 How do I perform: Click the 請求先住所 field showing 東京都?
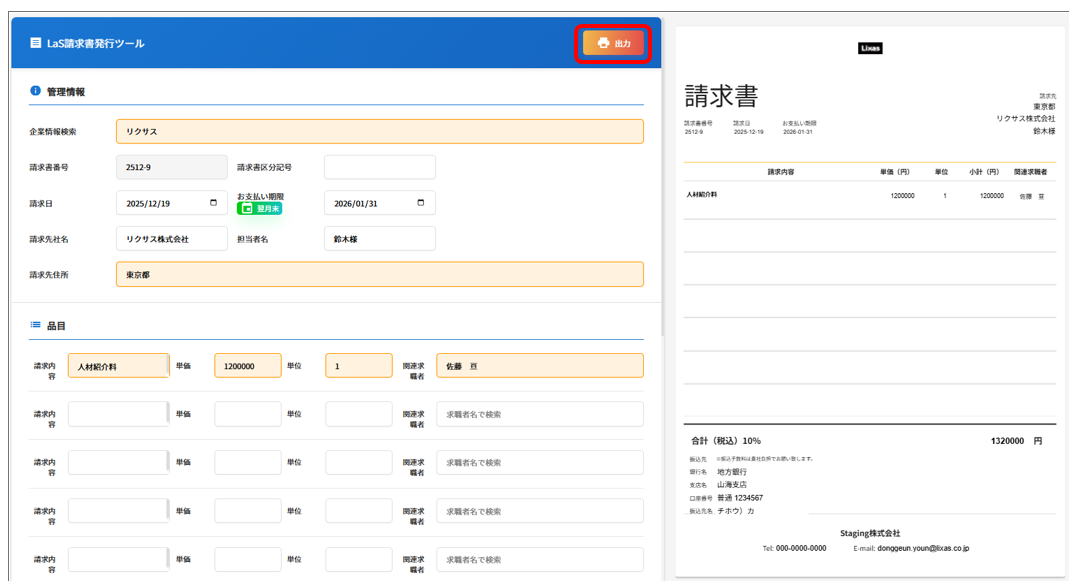tap(379, 275)
